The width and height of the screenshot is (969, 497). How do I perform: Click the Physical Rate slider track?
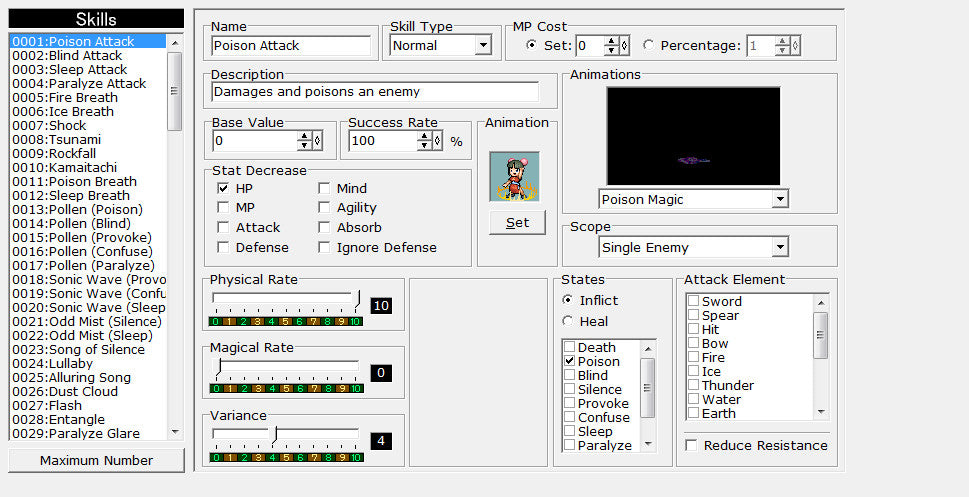(x=285, y=298)
